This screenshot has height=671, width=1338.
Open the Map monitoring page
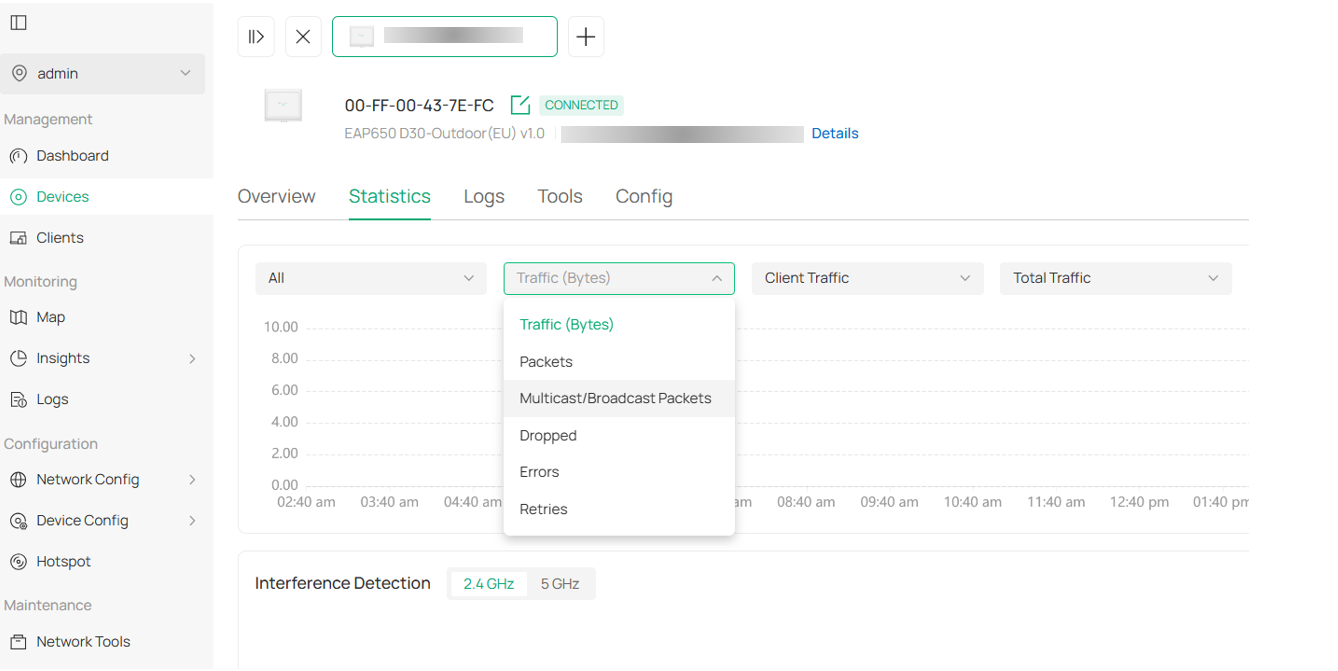tap(50, 317)
